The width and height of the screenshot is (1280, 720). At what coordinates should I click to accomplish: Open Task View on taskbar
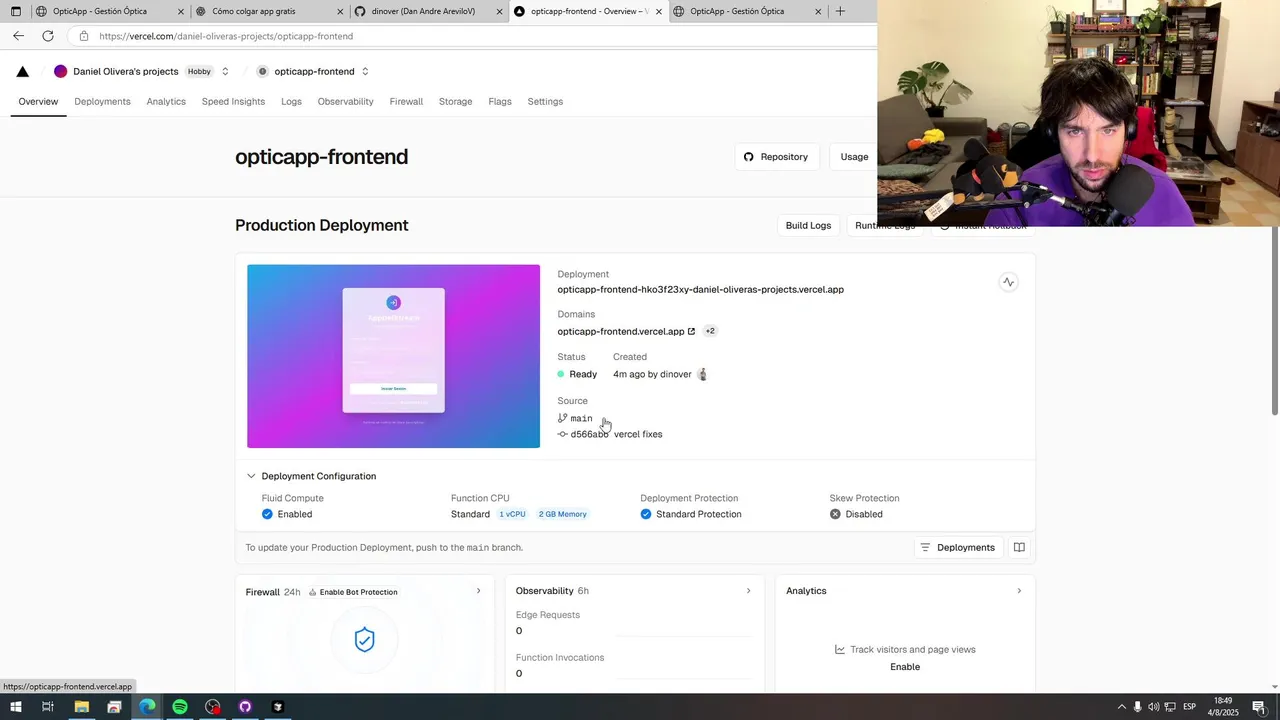[x=47, y=707]
